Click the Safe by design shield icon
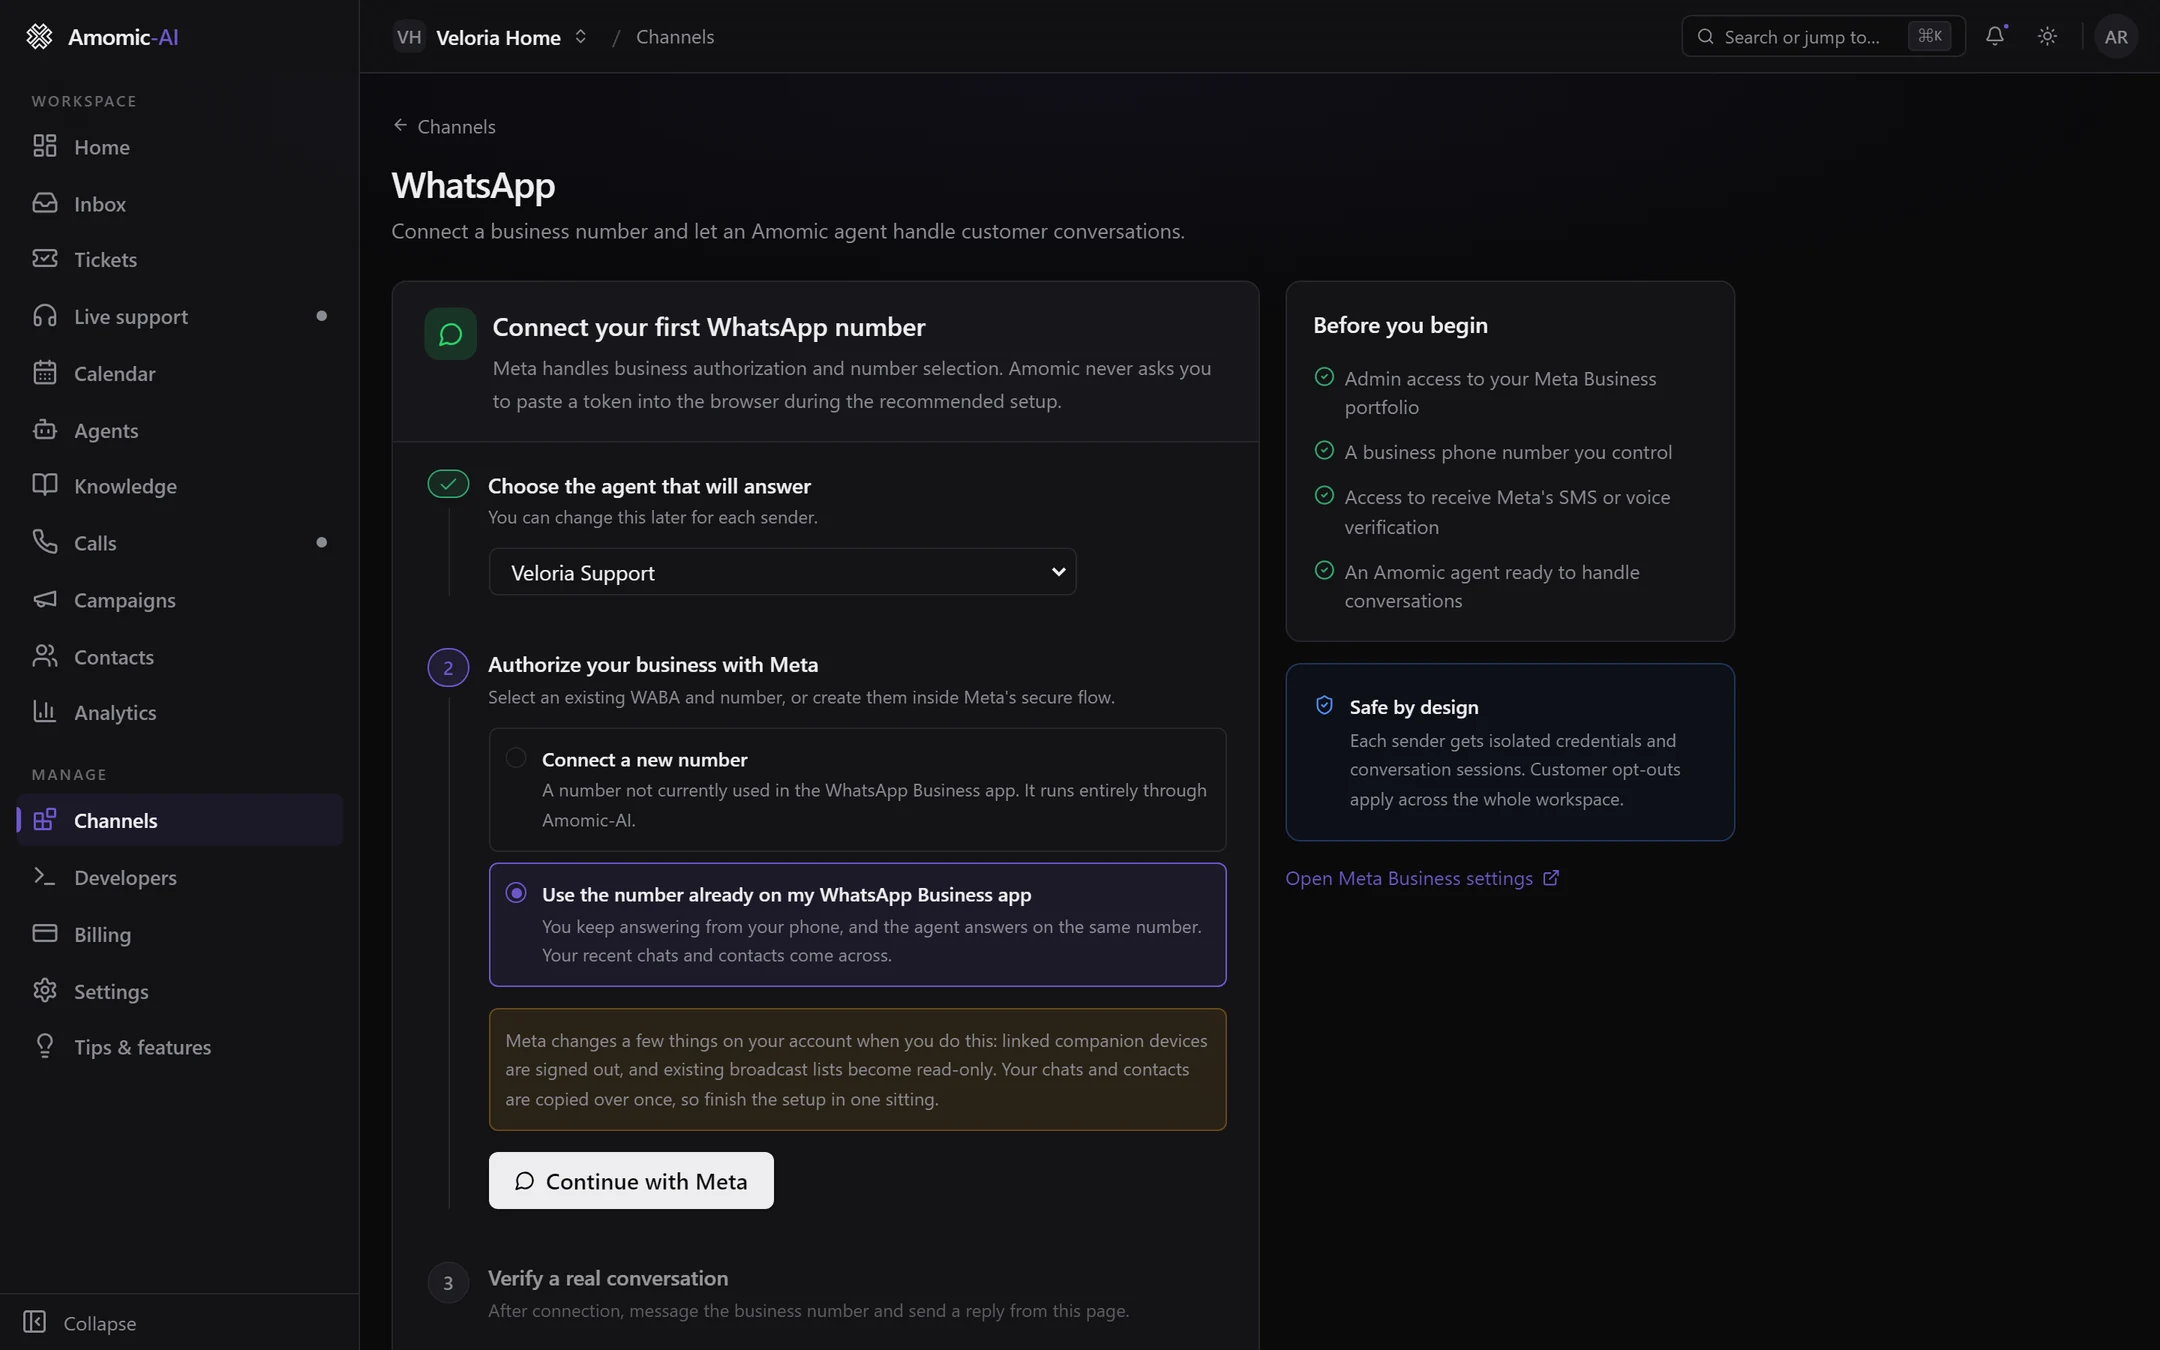 tap(1324, 705)
